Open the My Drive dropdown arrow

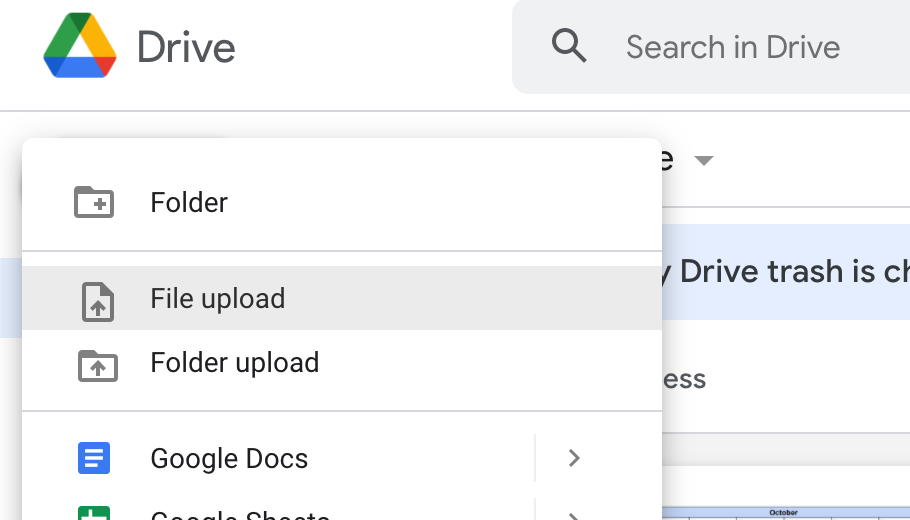pos(703,161)
